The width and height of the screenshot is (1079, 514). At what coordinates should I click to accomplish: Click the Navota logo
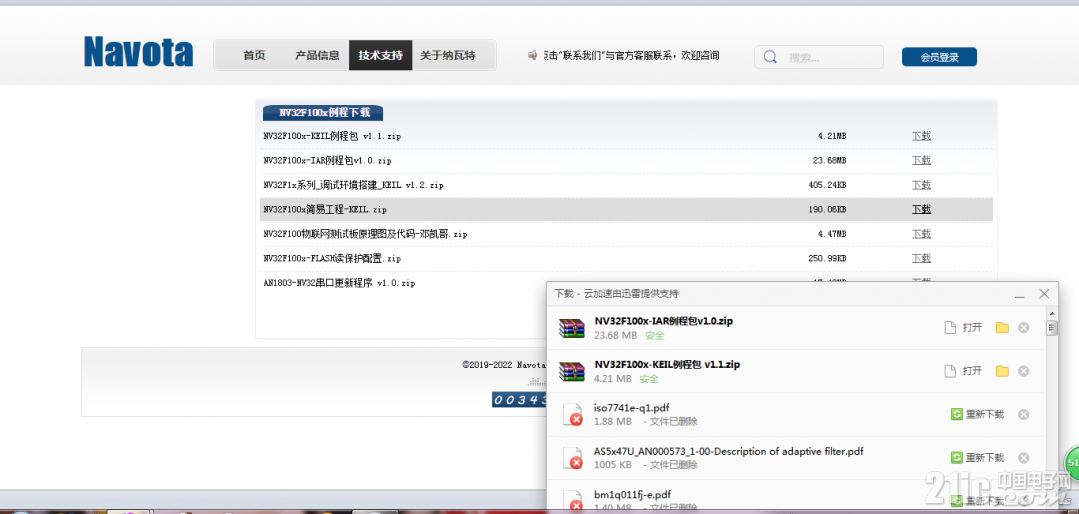(138, 53)
